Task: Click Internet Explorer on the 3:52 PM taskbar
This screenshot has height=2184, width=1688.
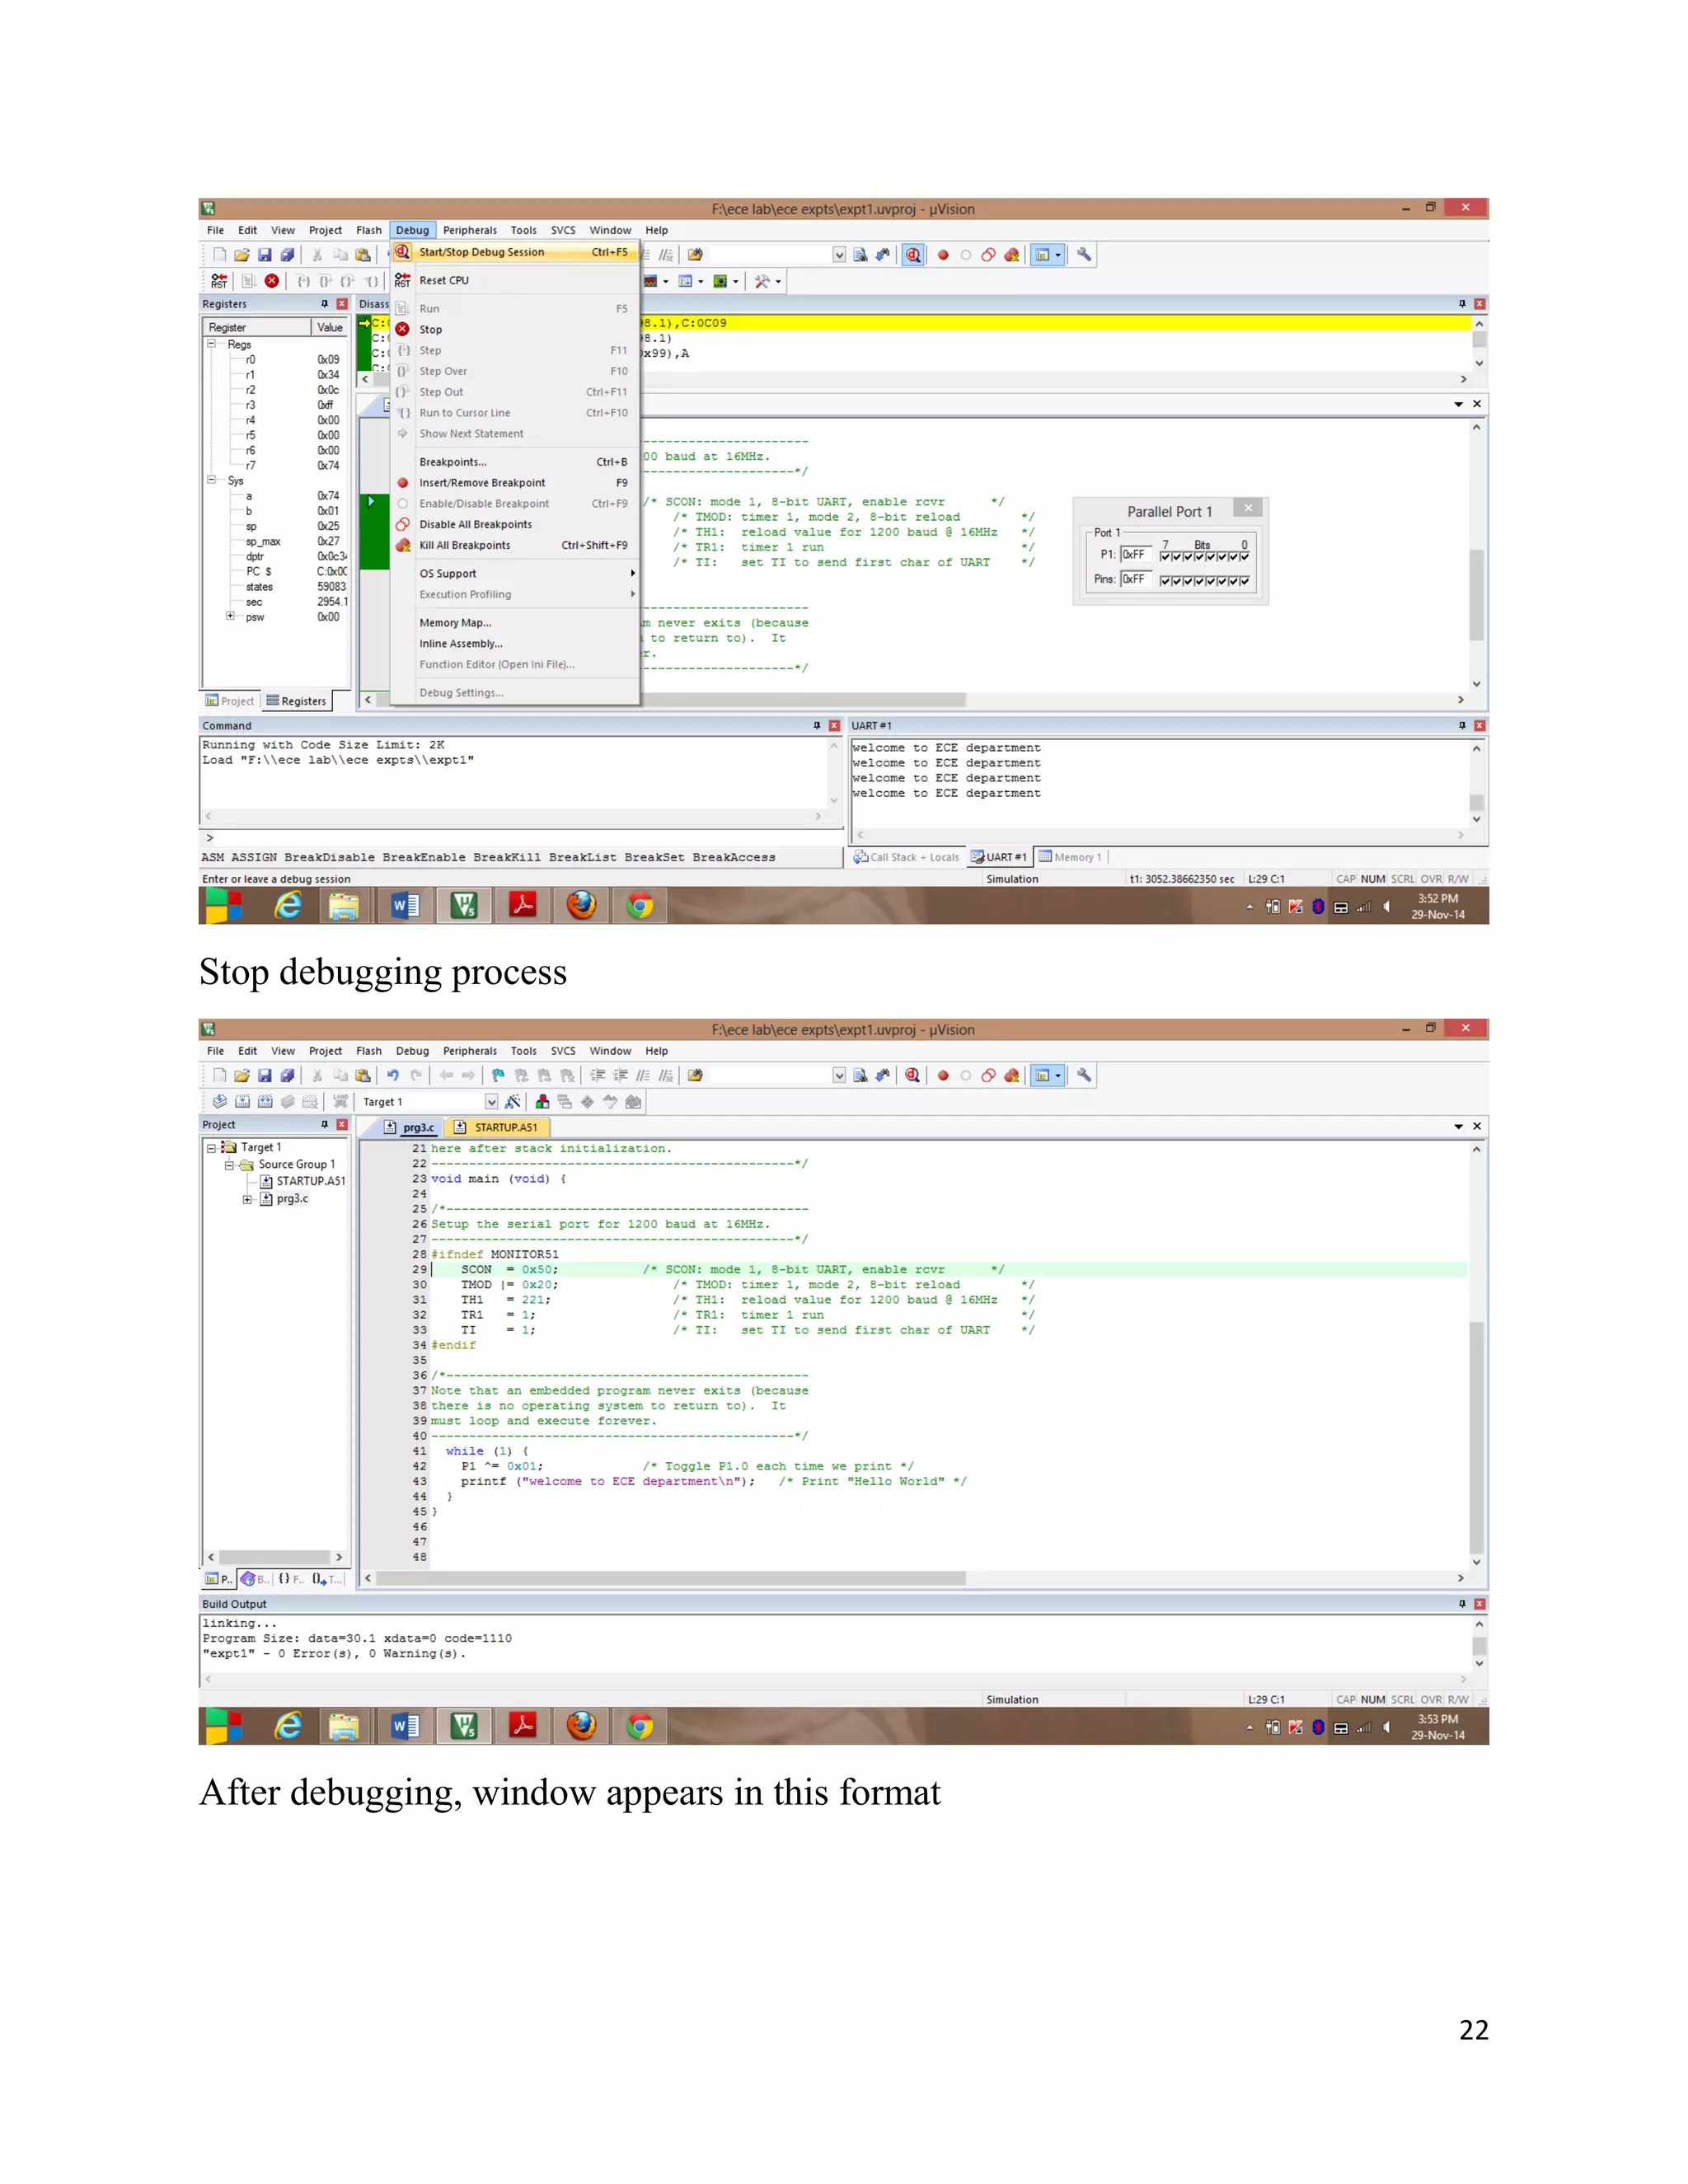Action: [288, 905]
